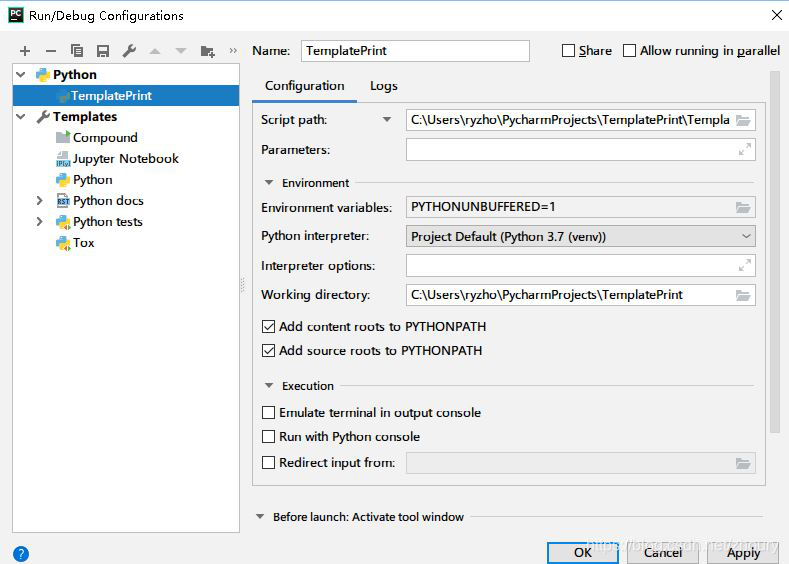Enable Allow running in parallel
This screenshot has height=564, width=789.
pyautogui.click(x=629, y=50)
